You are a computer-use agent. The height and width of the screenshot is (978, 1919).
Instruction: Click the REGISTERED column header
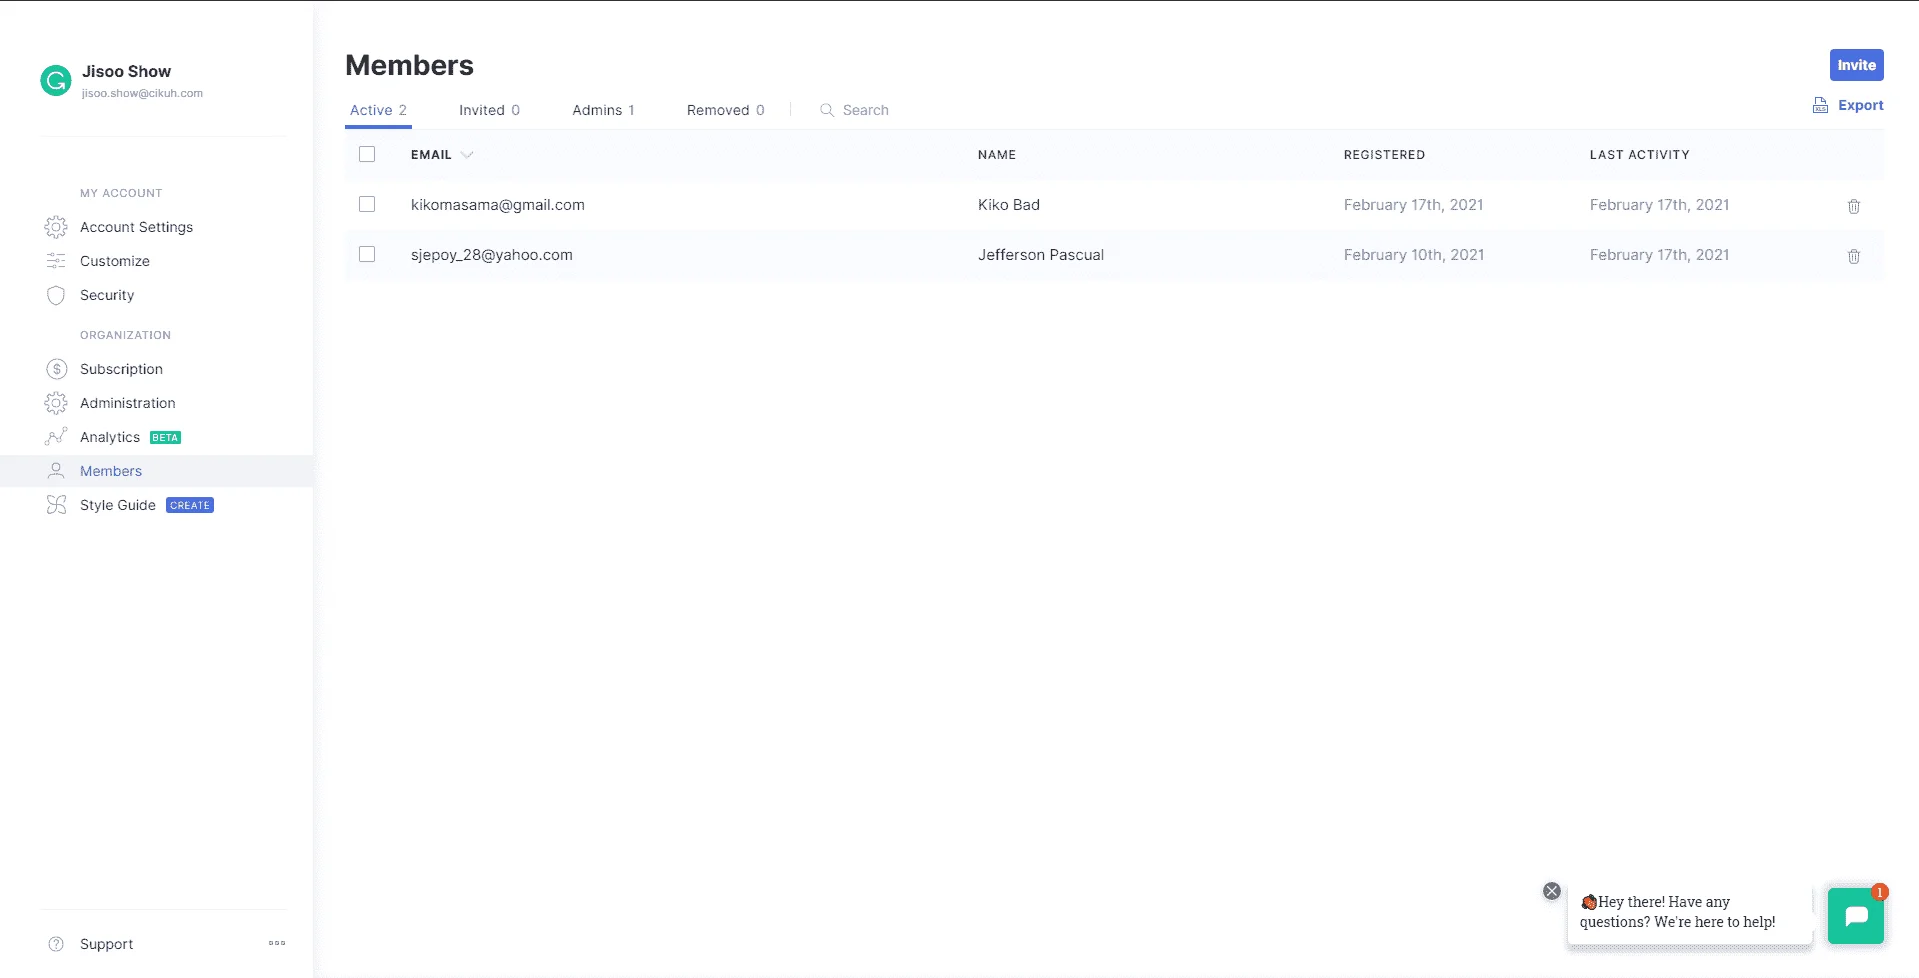(1384, 154)
